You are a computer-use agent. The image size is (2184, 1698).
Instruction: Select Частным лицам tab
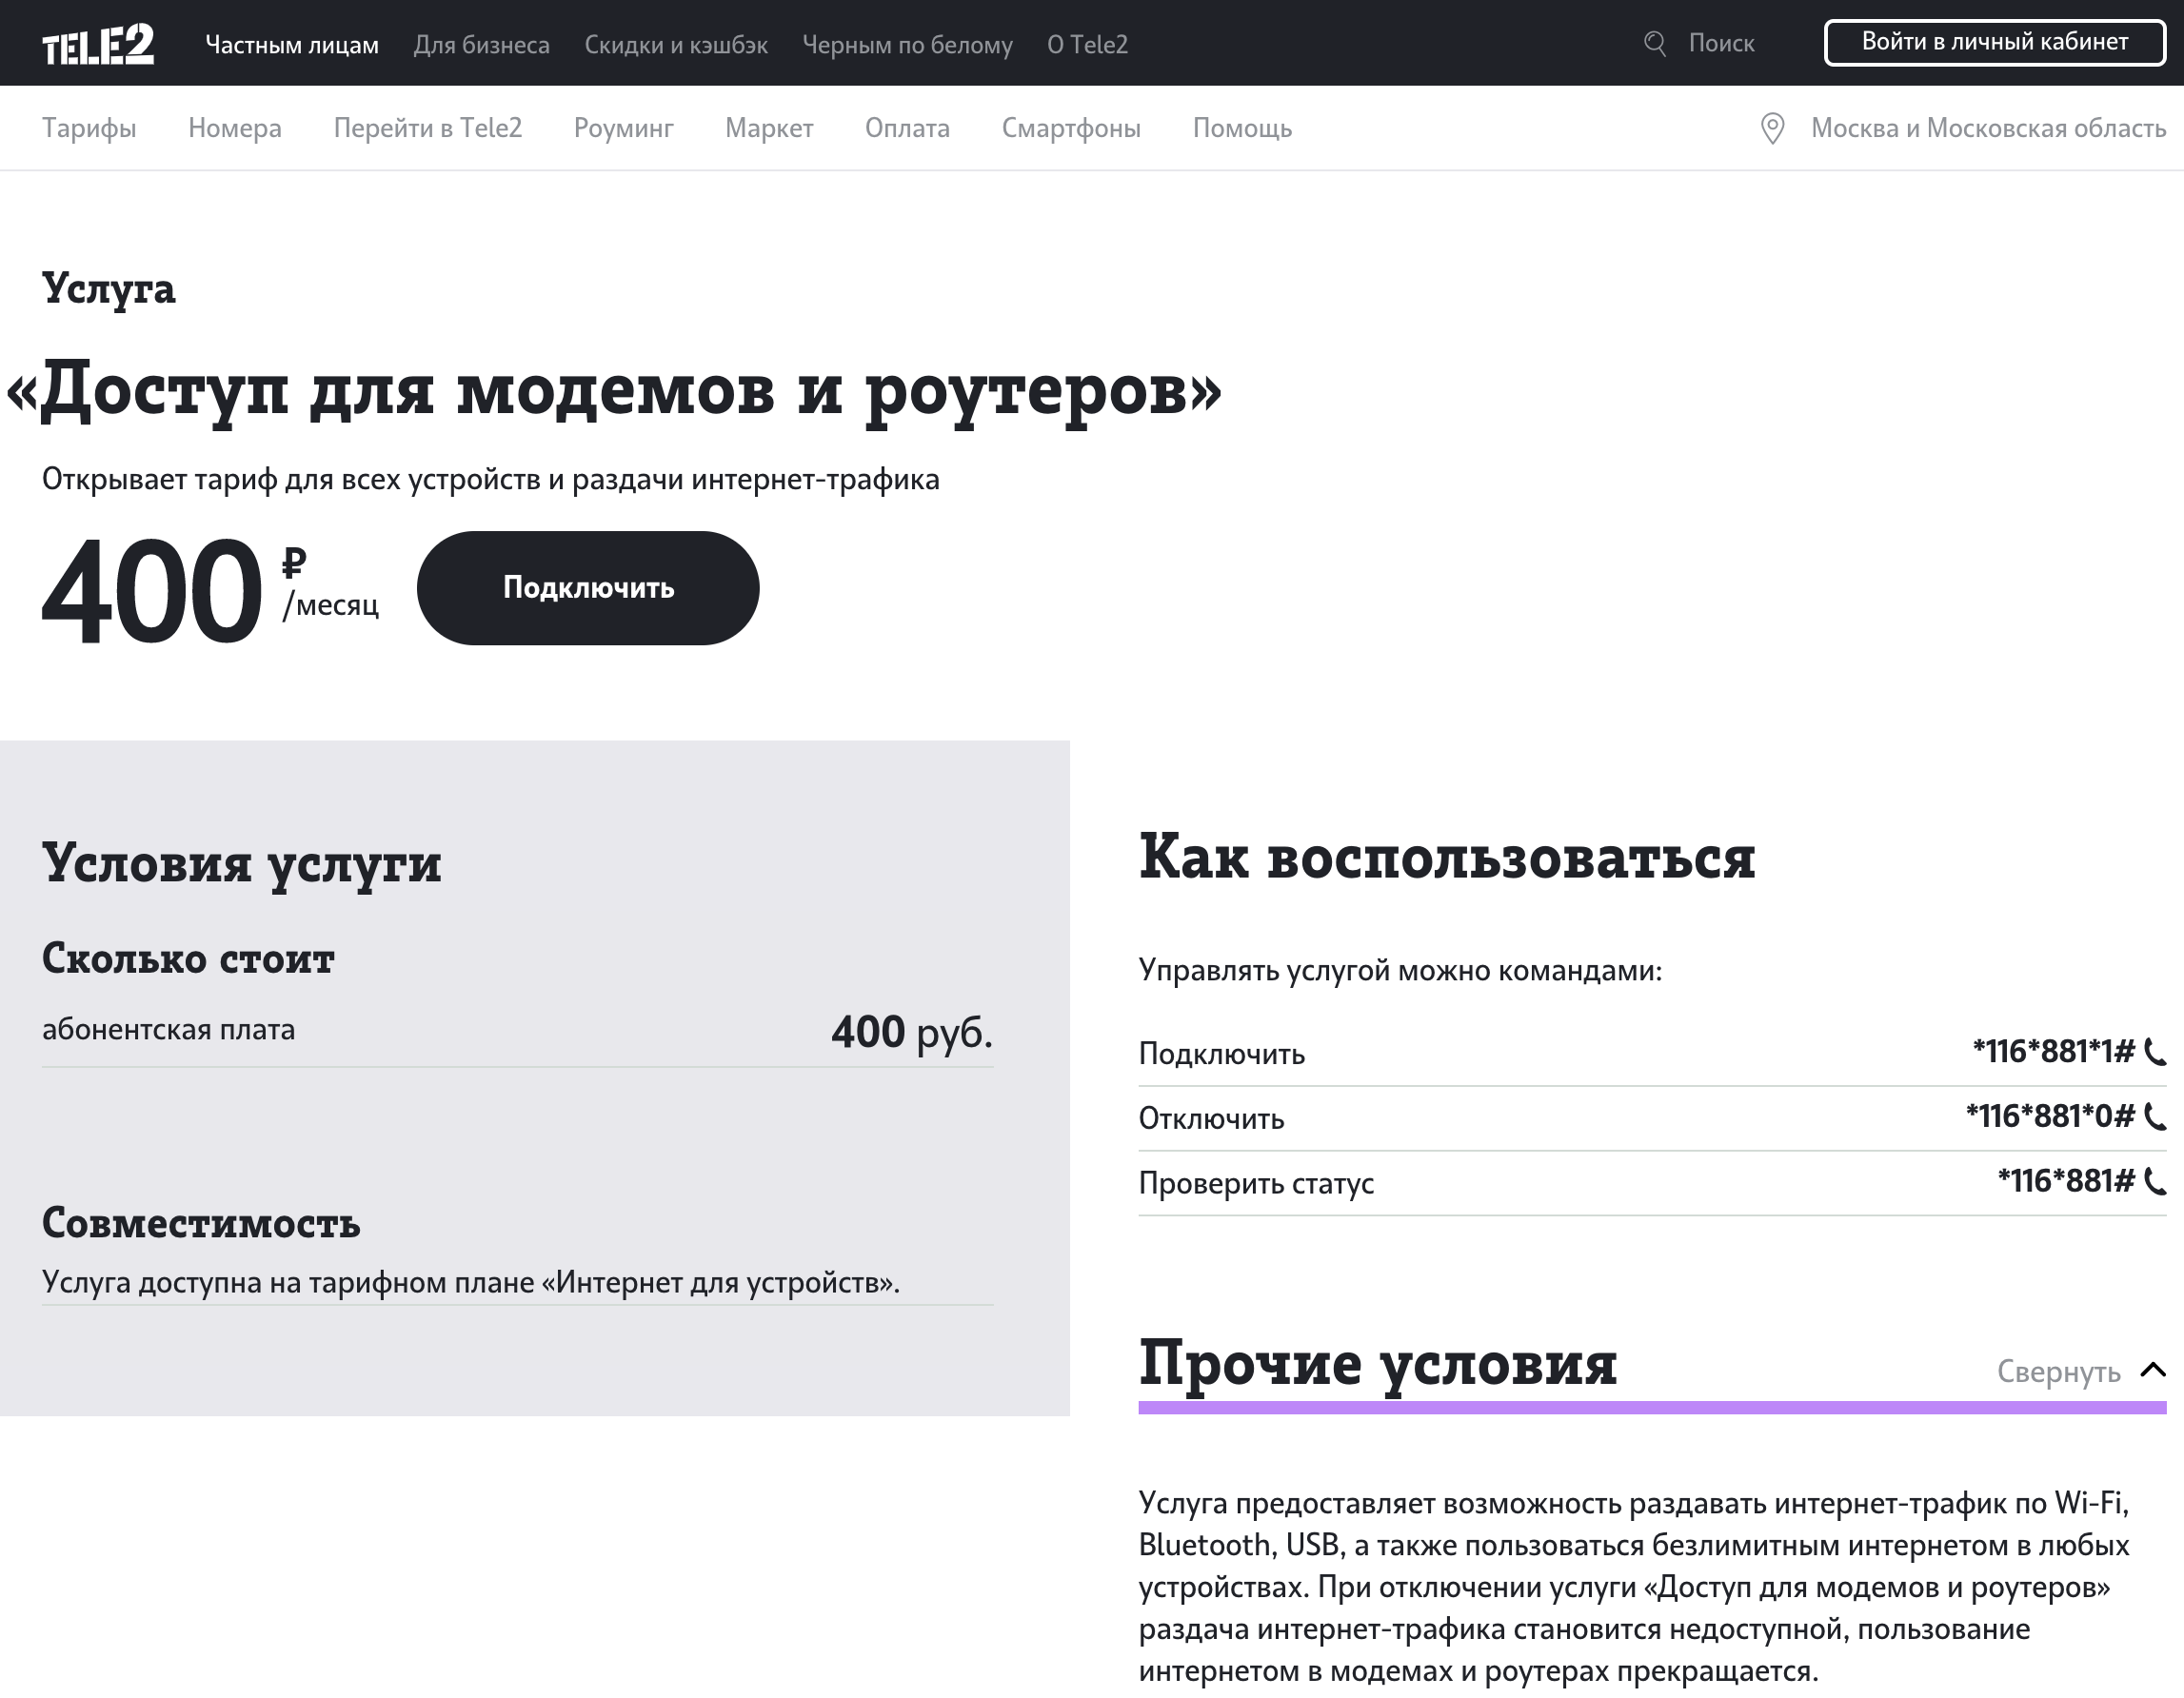(292, 44)
